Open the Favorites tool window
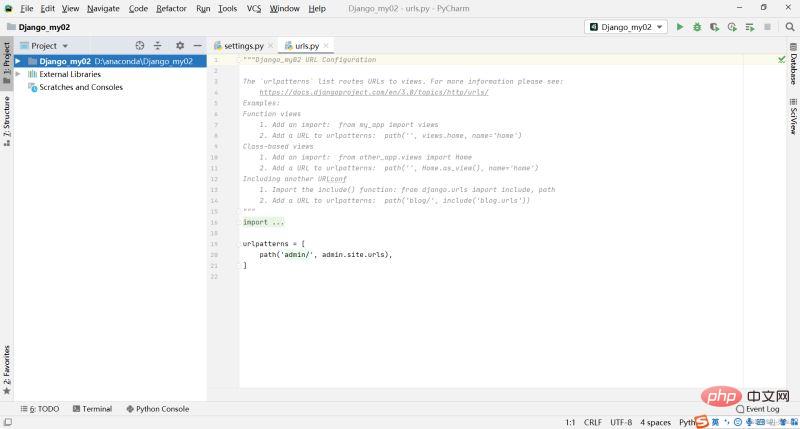Viewport: 800px width, 429px height. click(x=7, y=370)
